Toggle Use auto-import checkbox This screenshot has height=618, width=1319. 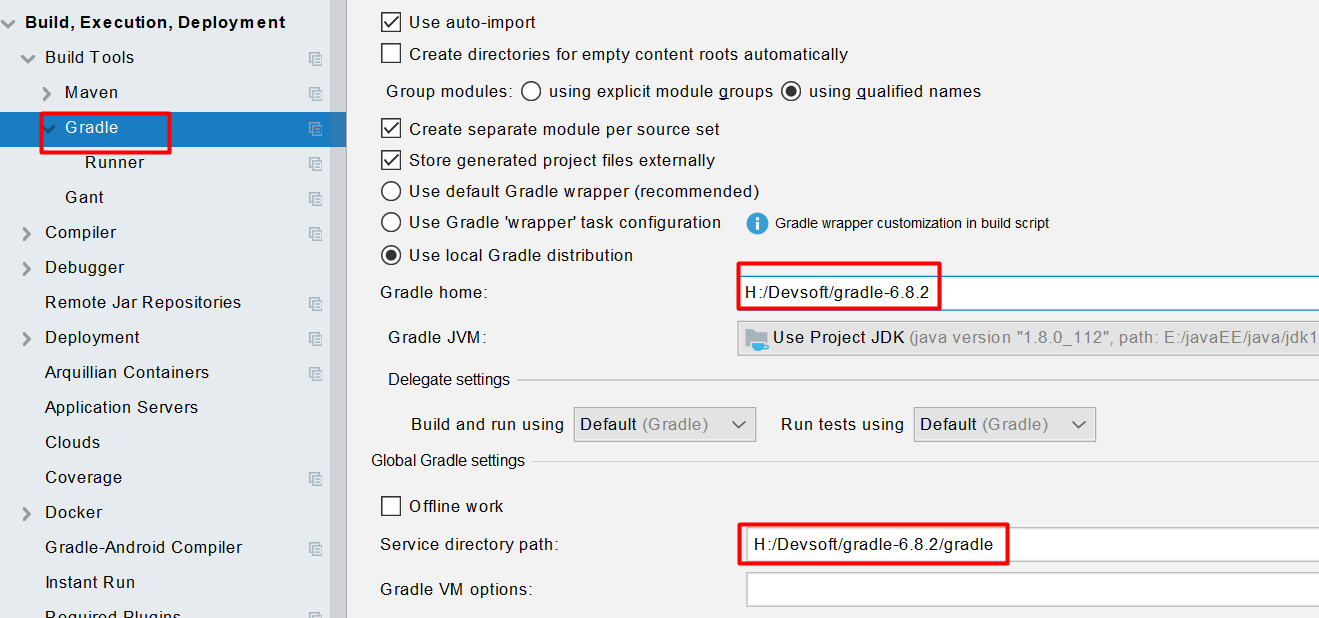click(391, 22)
